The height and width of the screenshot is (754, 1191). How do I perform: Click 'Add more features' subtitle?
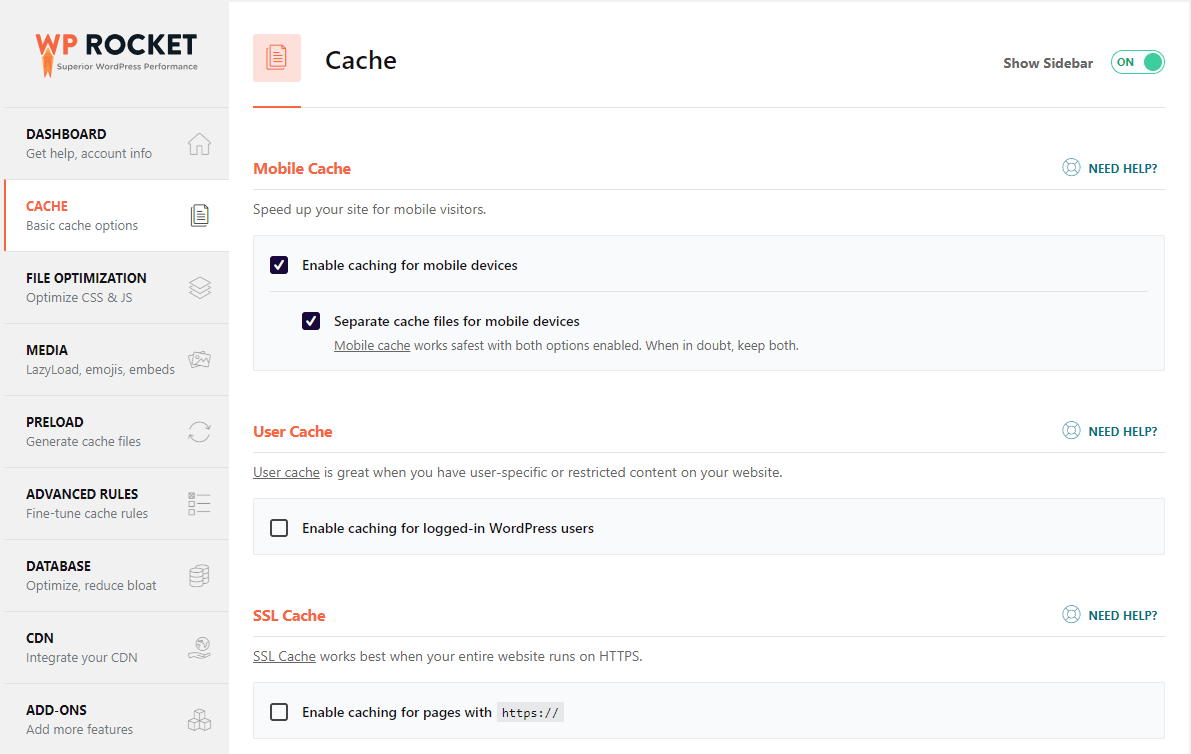[x=79, y=730]
